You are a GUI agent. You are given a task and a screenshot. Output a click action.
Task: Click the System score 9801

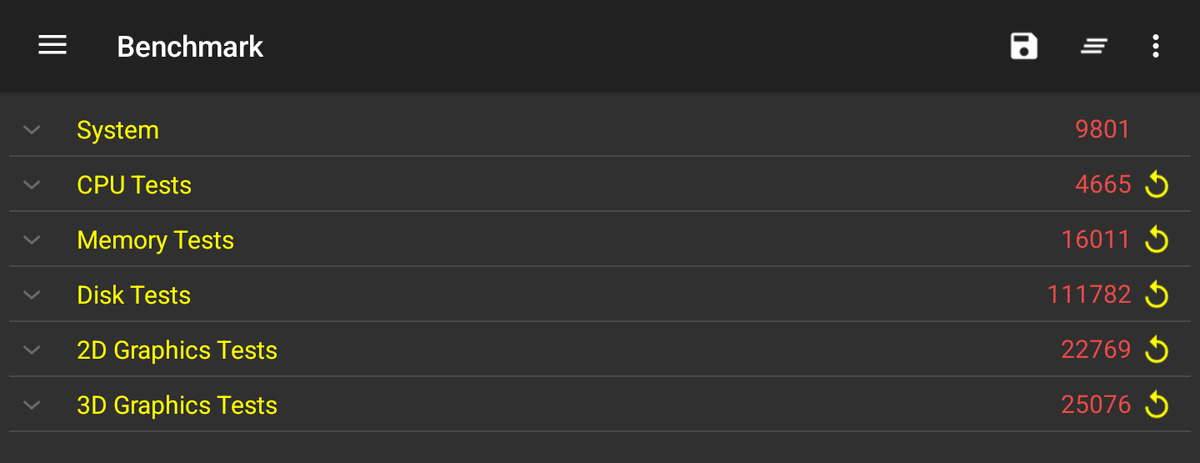click(x=1102, y=130)
